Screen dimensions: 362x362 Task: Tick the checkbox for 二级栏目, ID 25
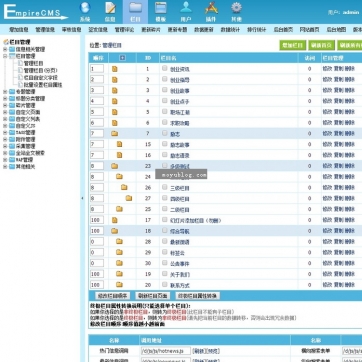(x=165, y=209)
